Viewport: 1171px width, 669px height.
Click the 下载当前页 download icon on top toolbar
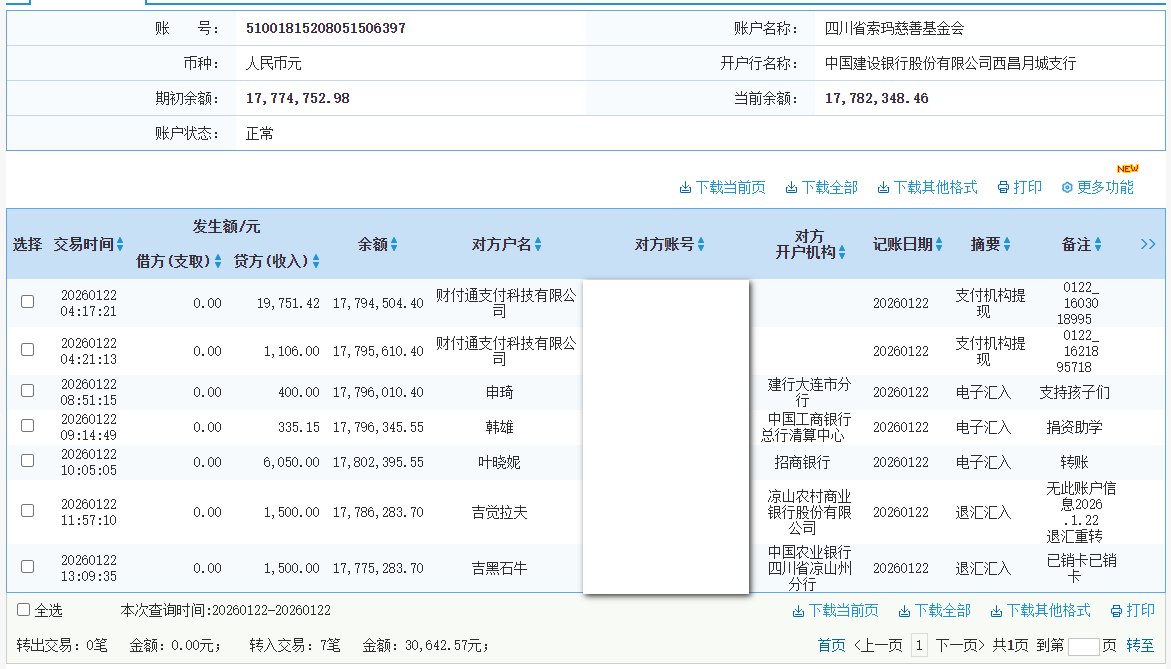(685, 186)
